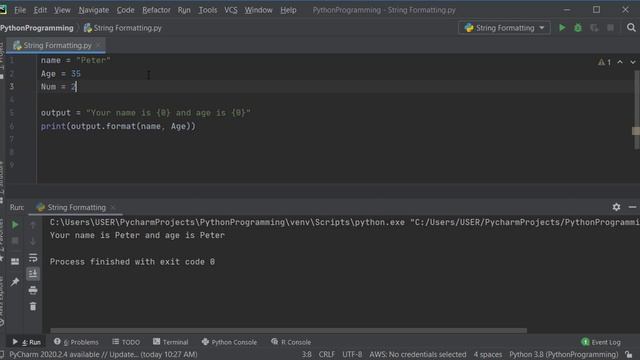Click the output string assignment line
640x360 pixels.
coord(145,113)
